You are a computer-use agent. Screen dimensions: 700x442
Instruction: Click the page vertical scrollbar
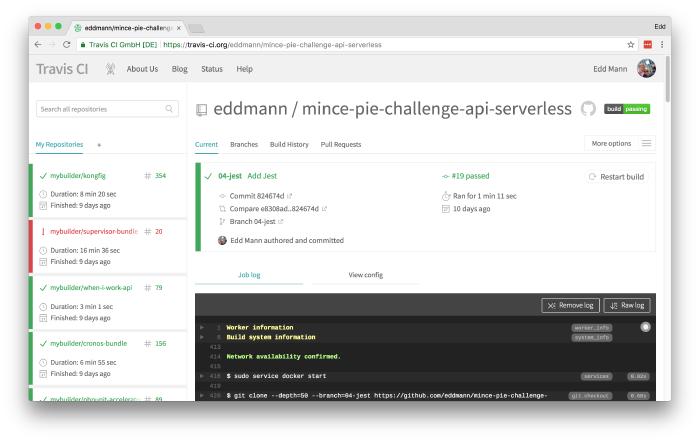(667, 79)
